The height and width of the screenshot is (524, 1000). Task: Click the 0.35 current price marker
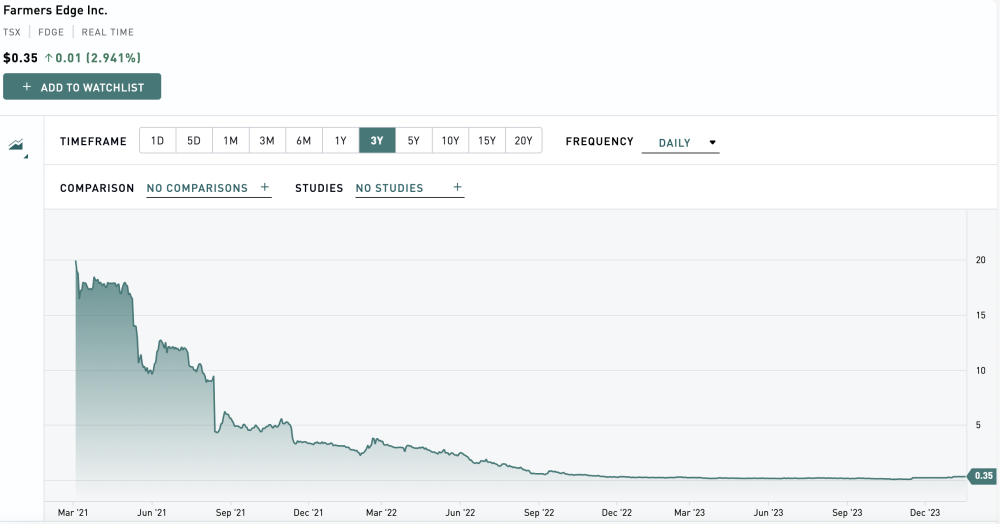pos(982,476)
